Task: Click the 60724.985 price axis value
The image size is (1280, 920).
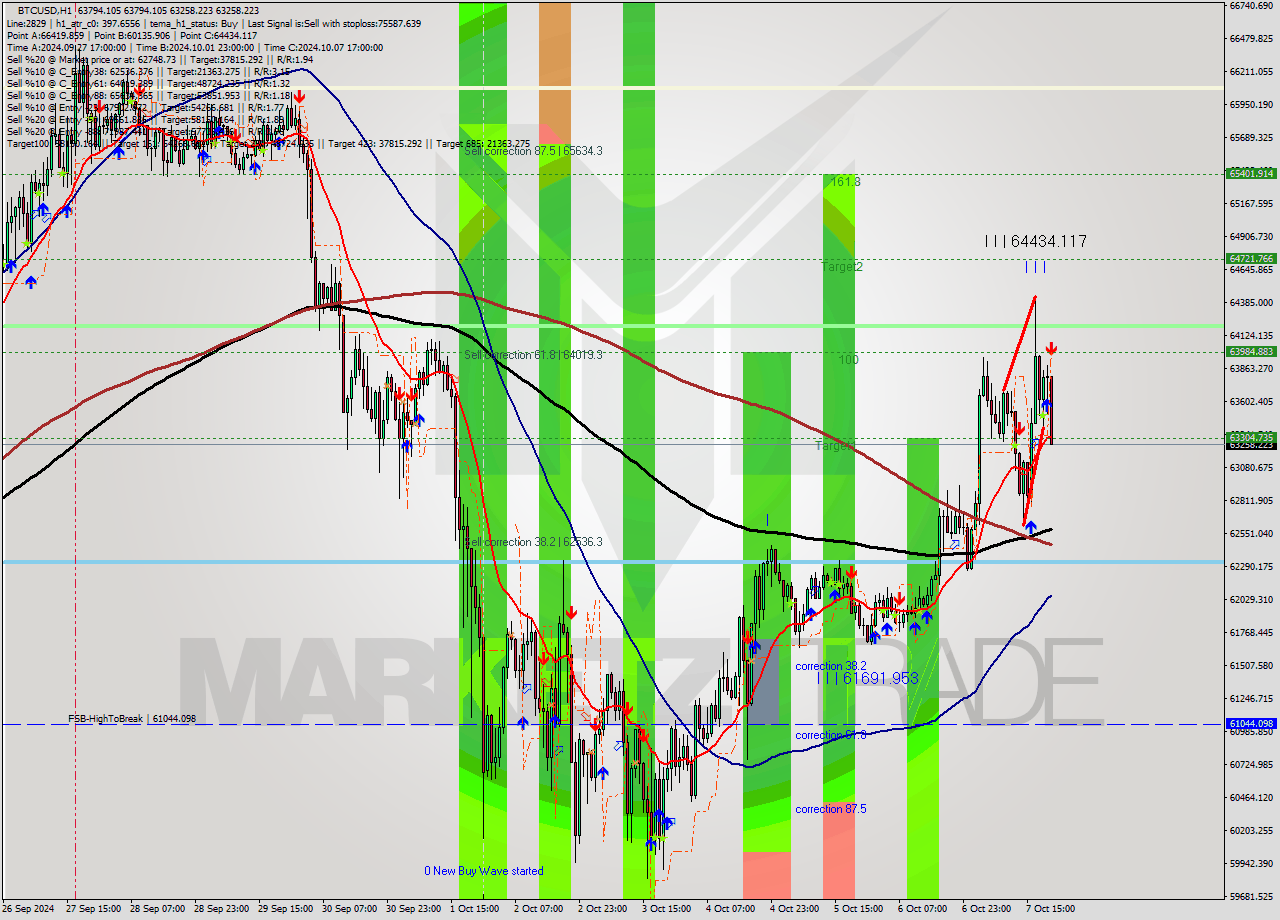Action: (1250, 765)
